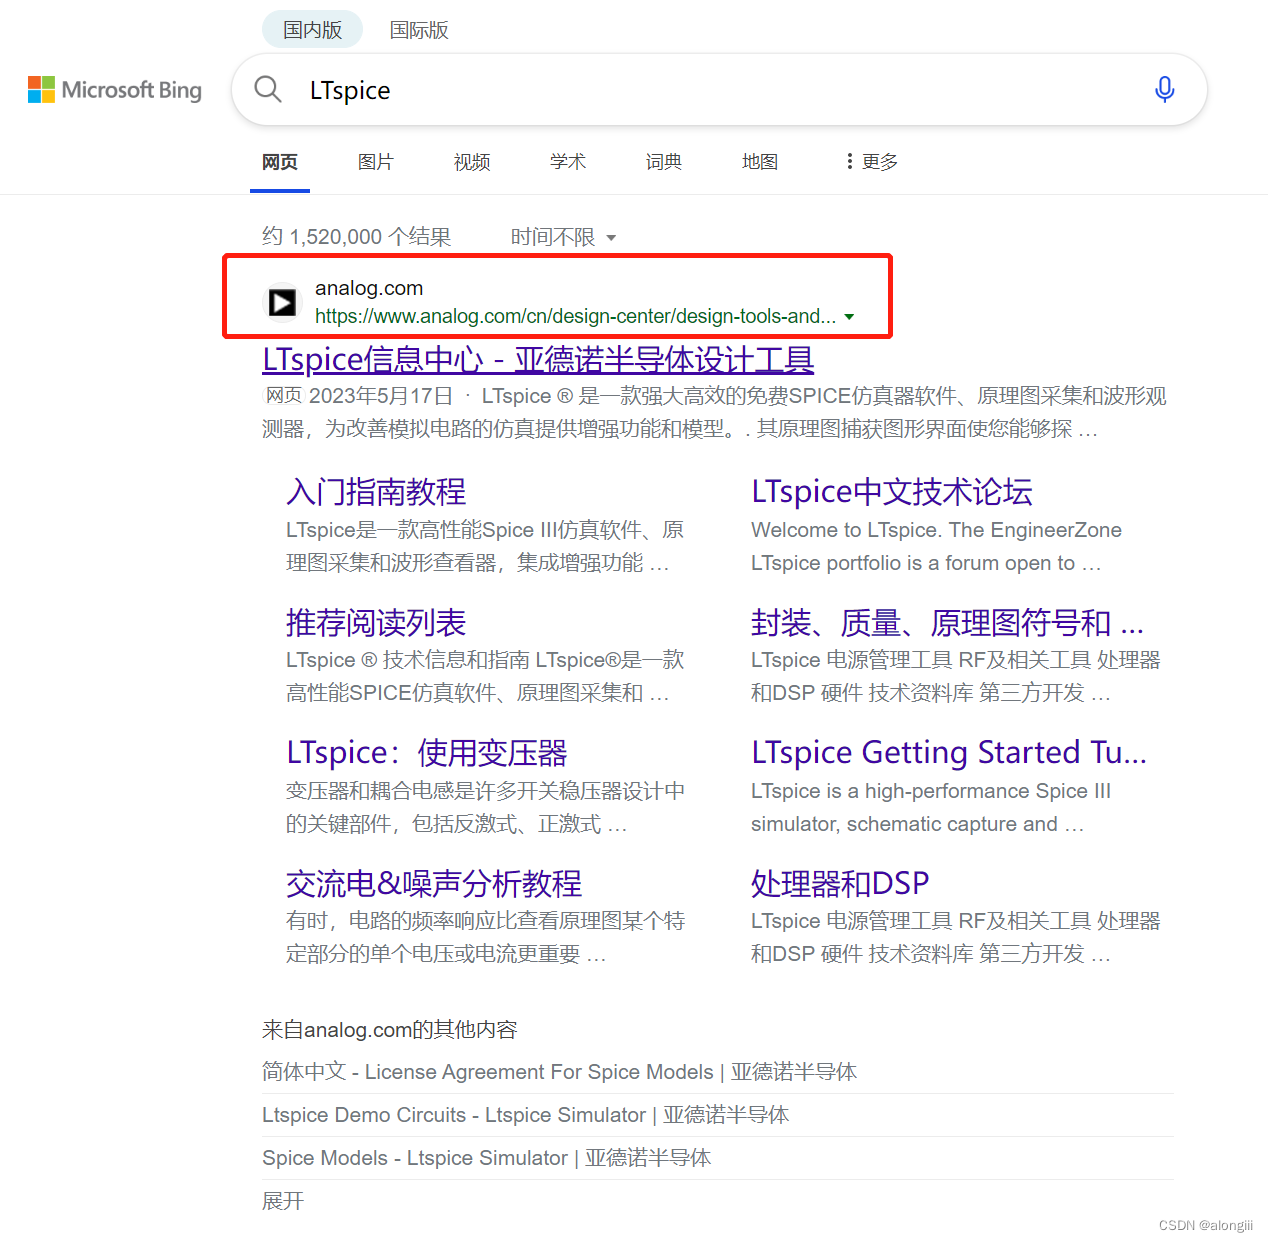Open 封装、质量、原理图符号和 link

(947, 623)
